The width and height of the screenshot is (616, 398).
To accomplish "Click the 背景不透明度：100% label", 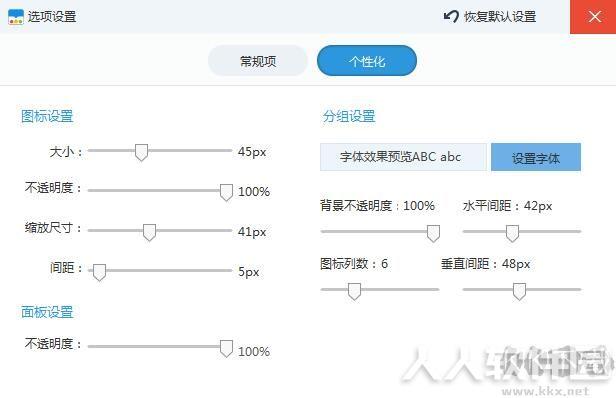I will point(377,205).
